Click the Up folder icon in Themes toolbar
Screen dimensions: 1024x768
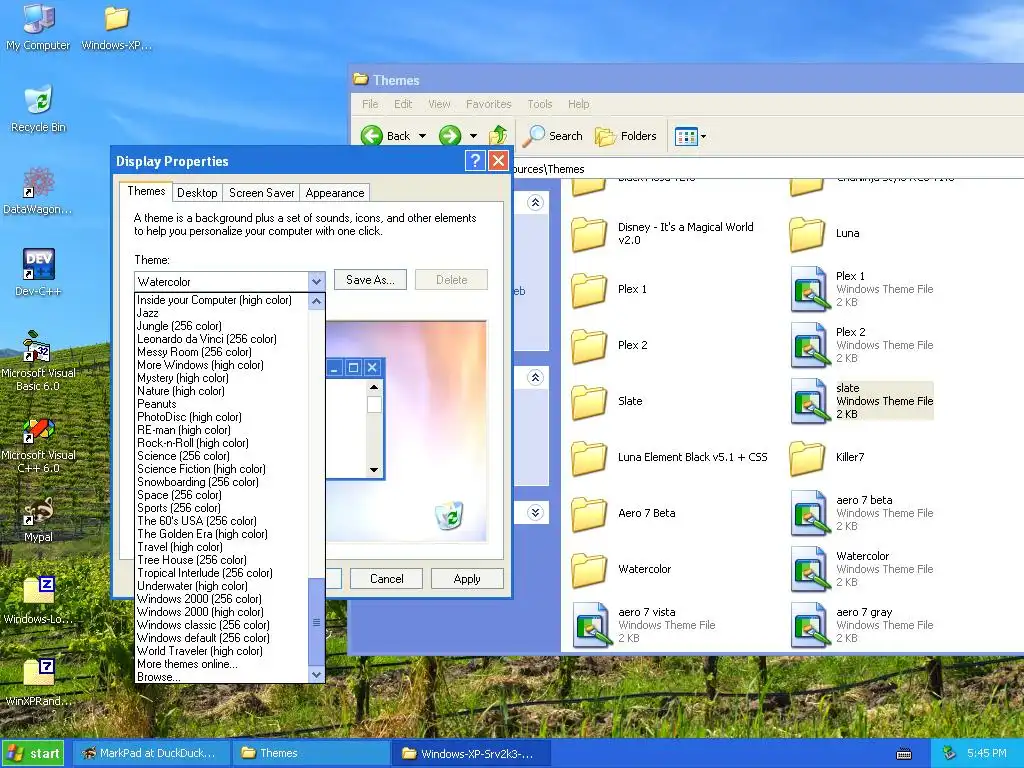(x=498, y=136)
